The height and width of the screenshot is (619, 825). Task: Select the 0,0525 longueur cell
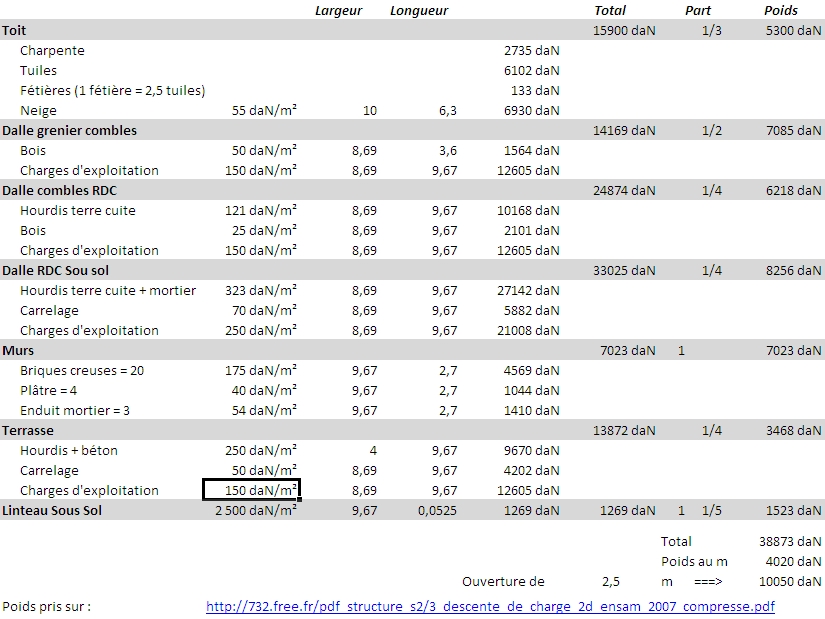(437, 511)
